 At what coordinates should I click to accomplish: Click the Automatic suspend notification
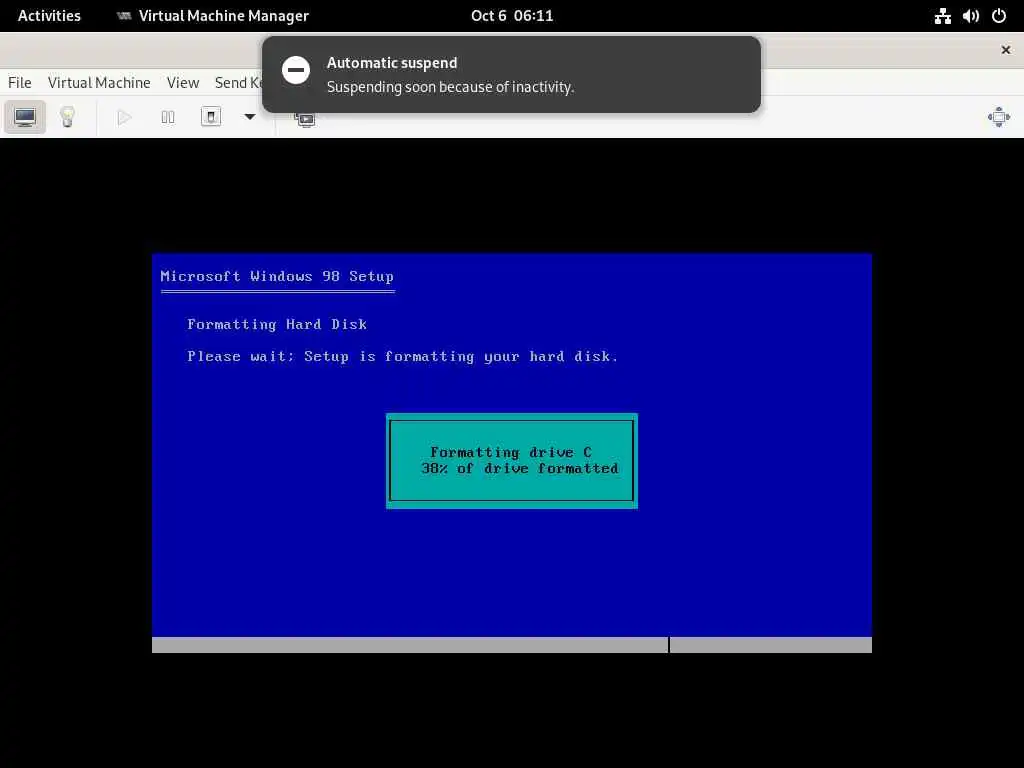pyautogui.click(x=511, y=74)
